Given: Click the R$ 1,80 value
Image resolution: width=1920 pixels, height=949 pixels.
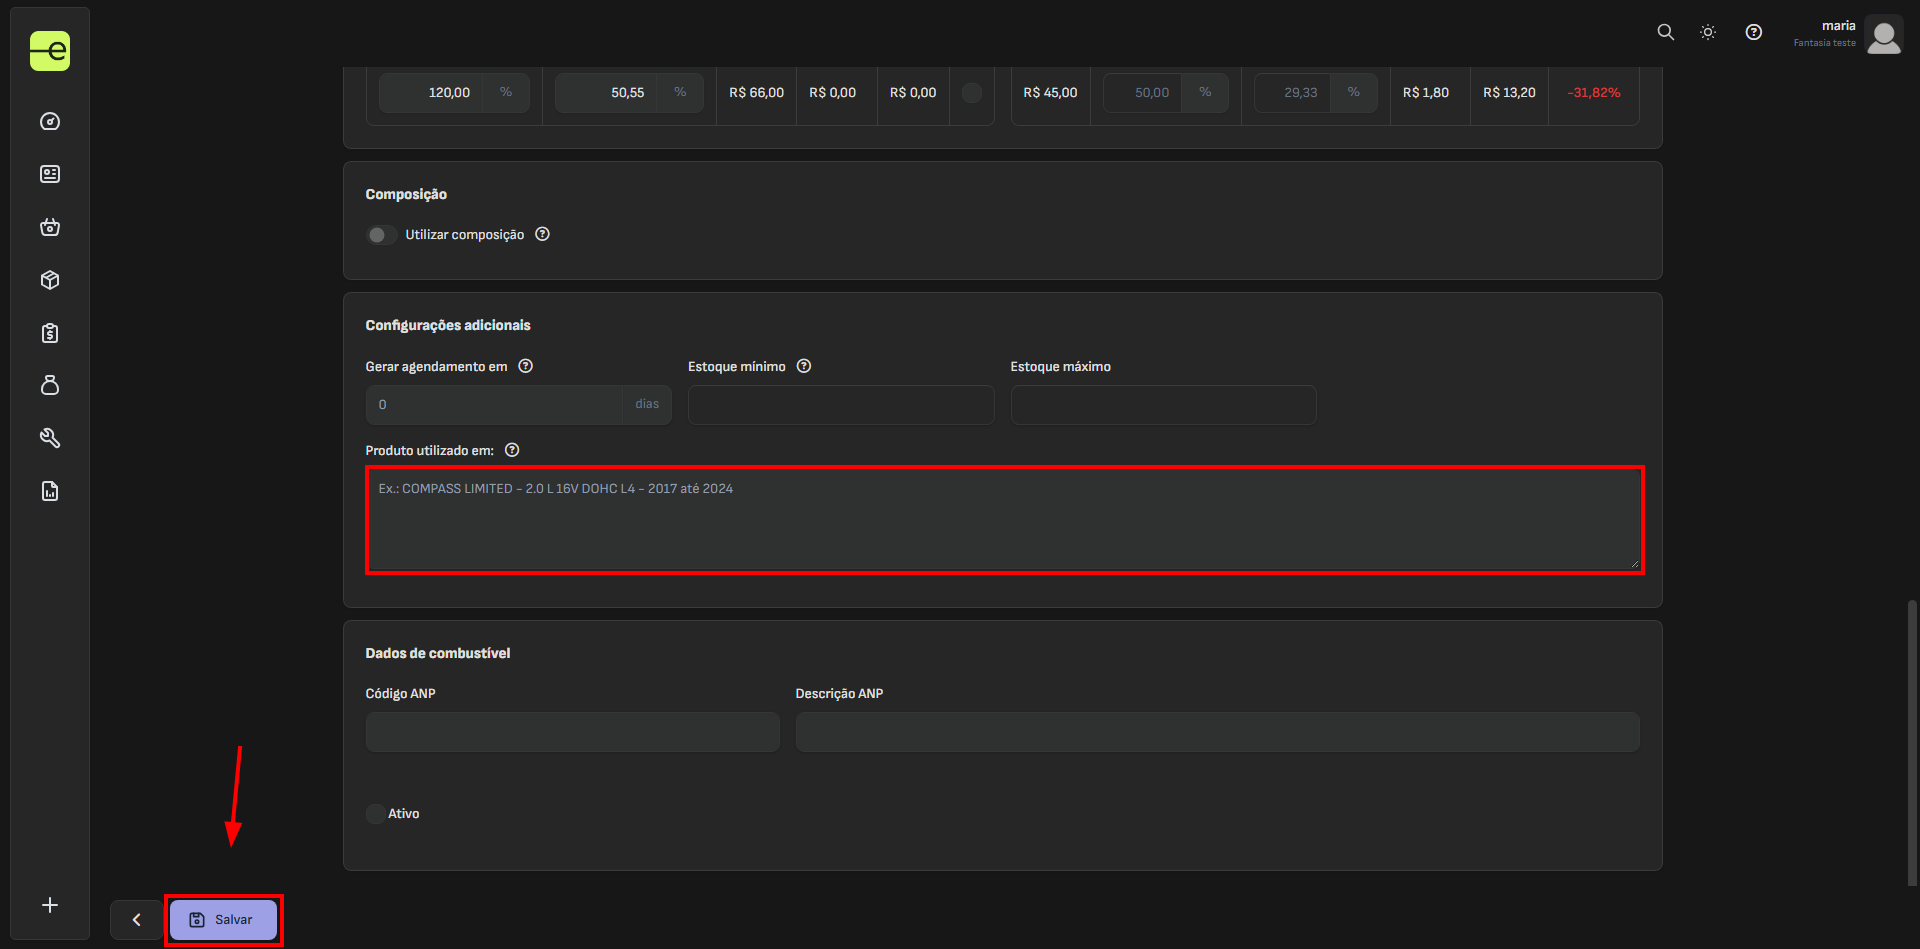Looking at the screenshot, I should (x=1426, y=93).
